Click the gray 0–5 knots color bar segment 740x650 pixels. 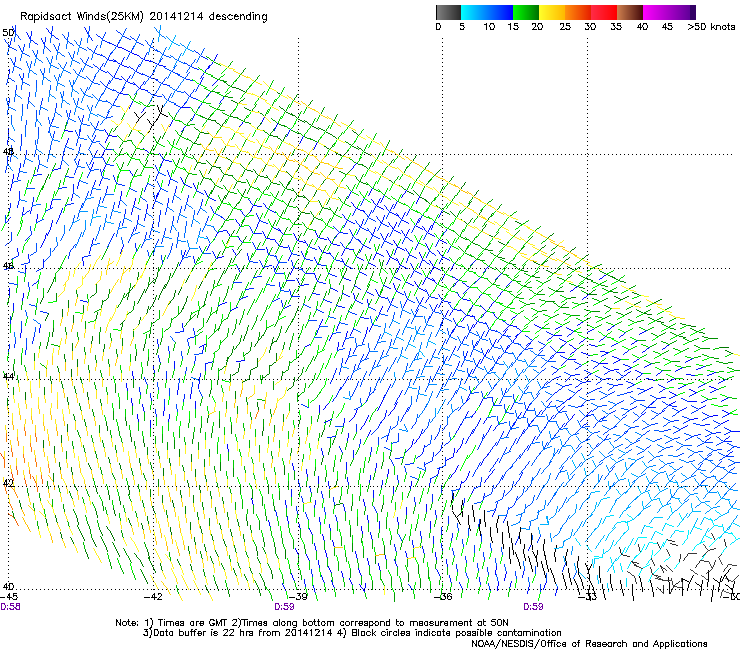pyautogui.click(x=448, y=12)
